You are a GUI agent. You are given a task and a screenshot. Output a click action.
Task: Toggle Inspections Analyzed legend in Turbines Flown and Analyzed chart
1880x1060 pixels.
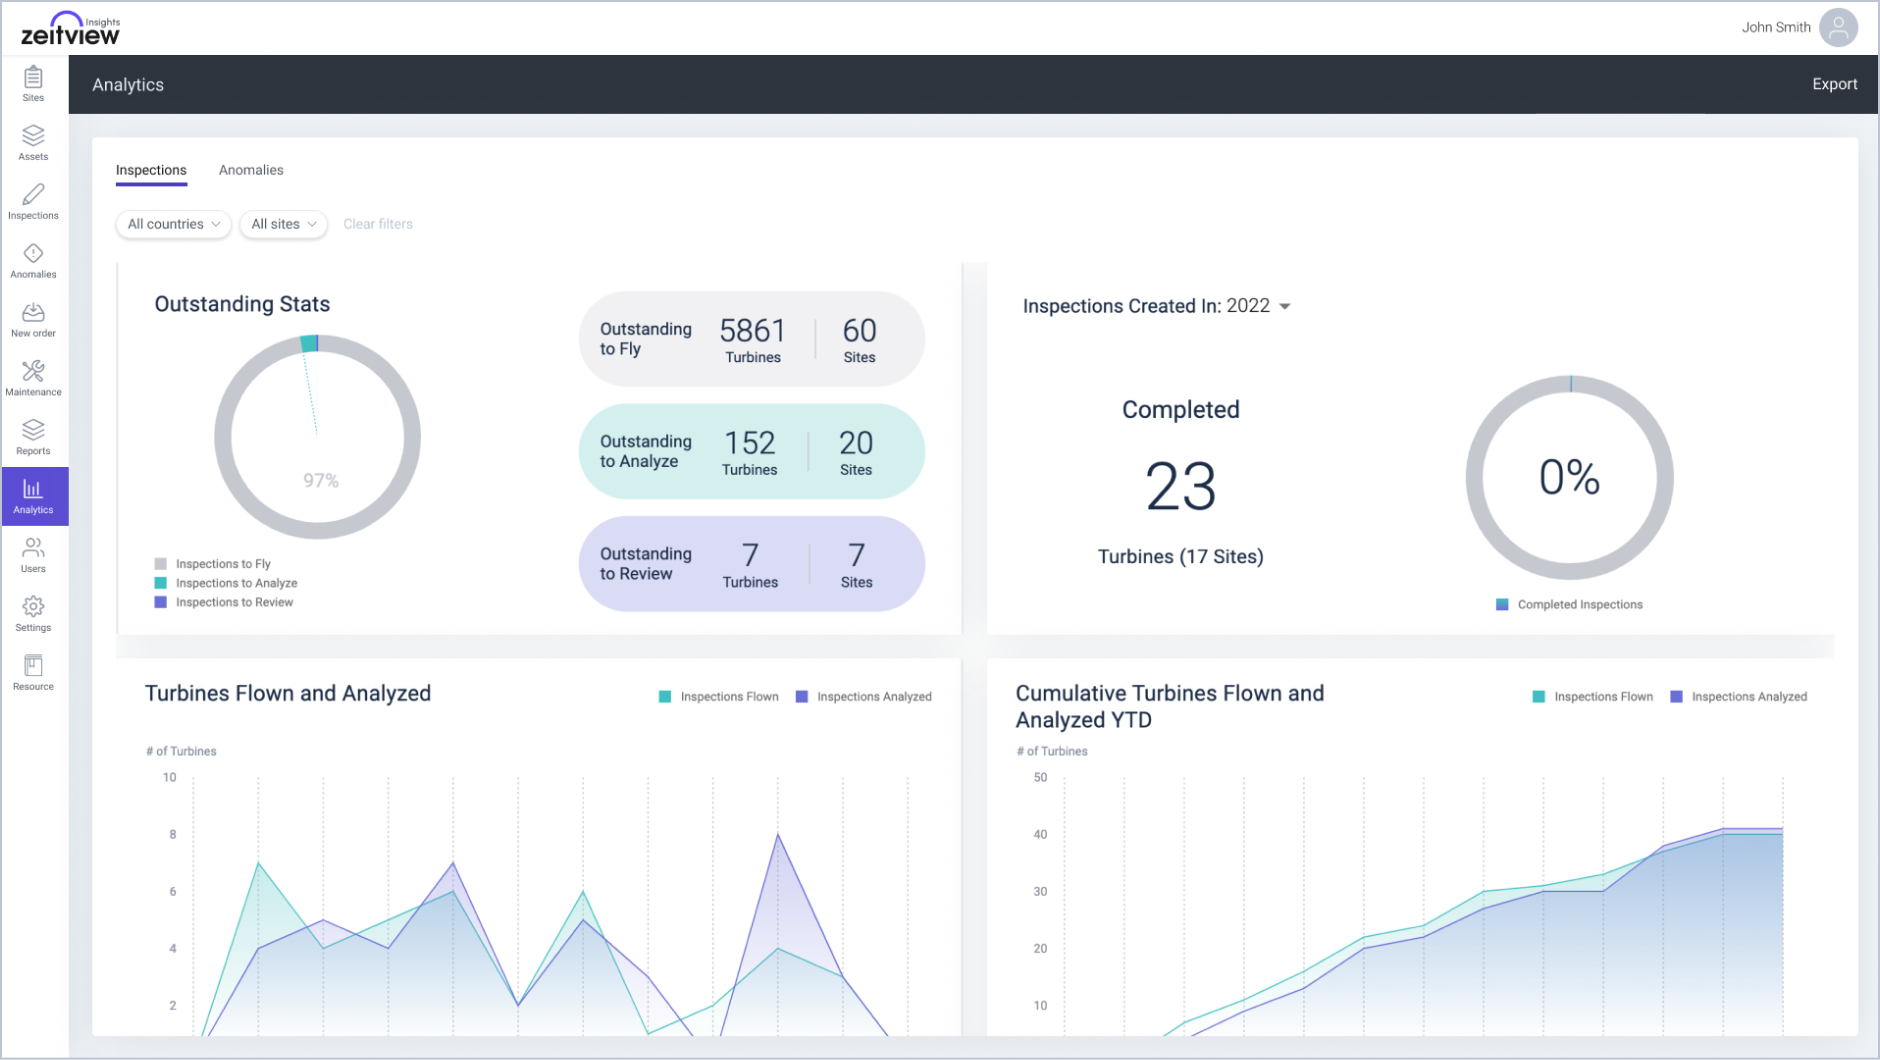(863, 697)
